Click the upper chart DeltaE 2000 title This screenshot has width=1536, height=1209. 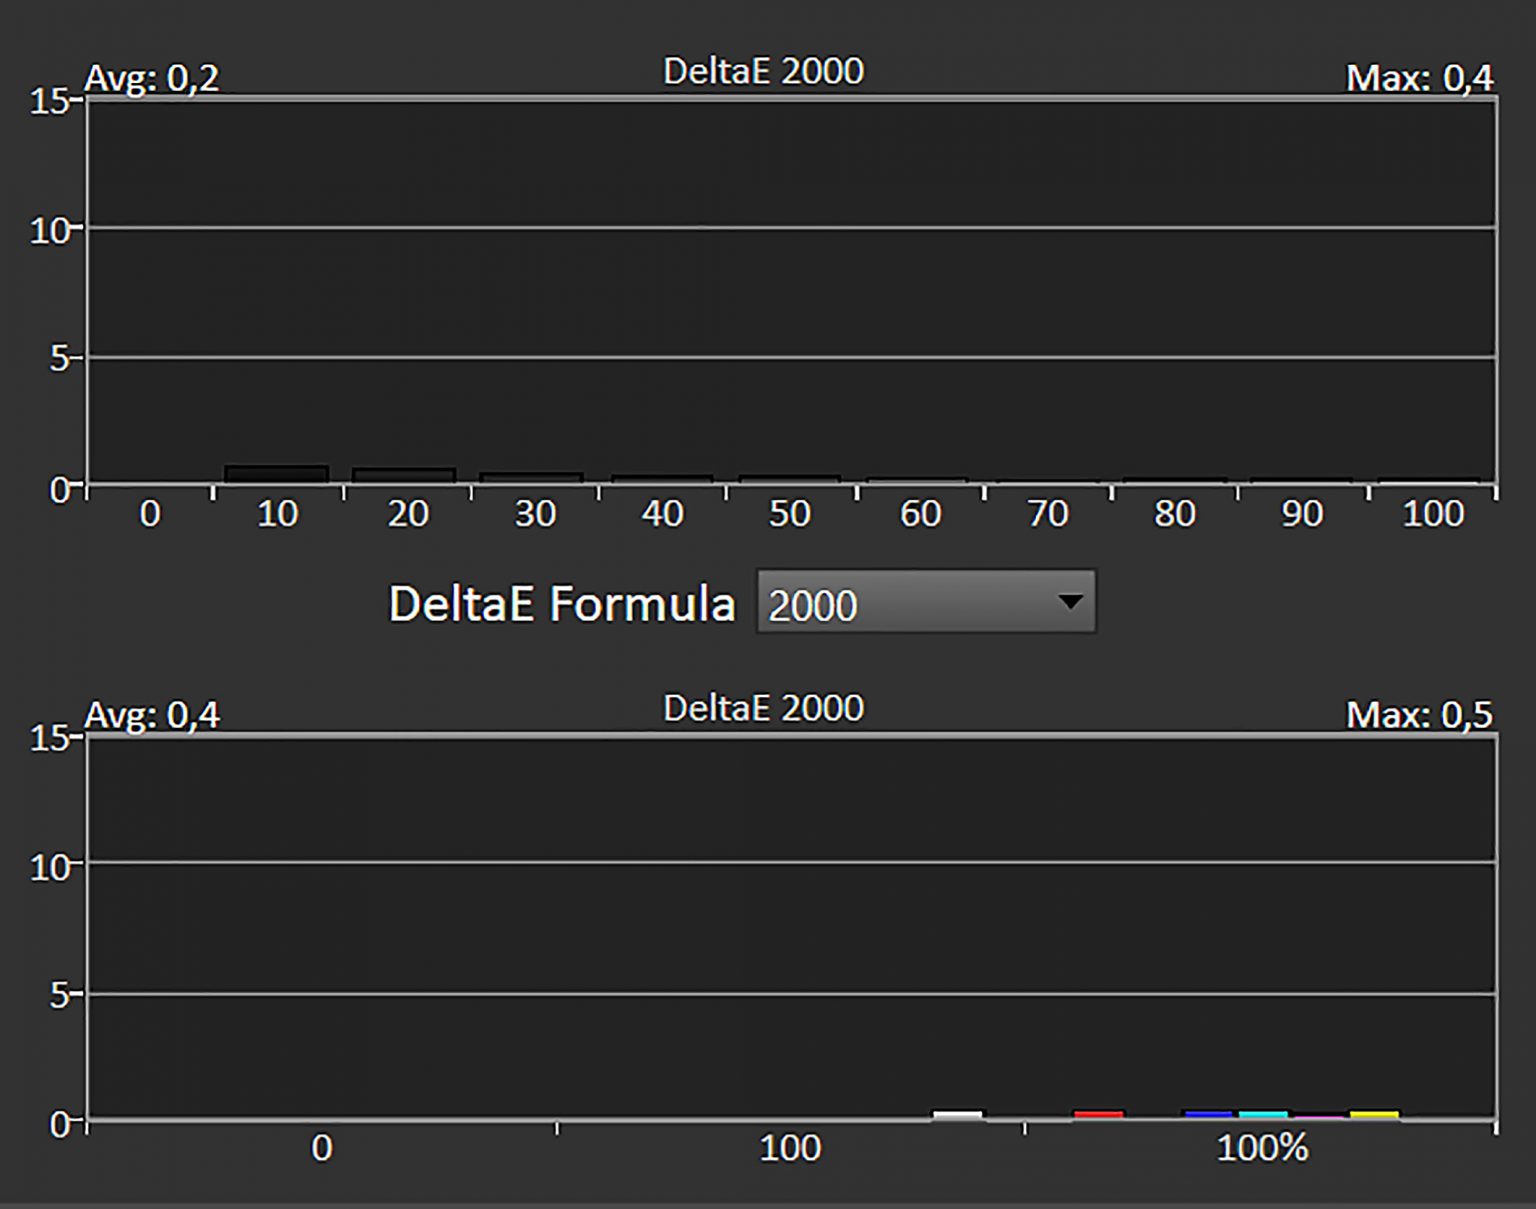(763, 71)
